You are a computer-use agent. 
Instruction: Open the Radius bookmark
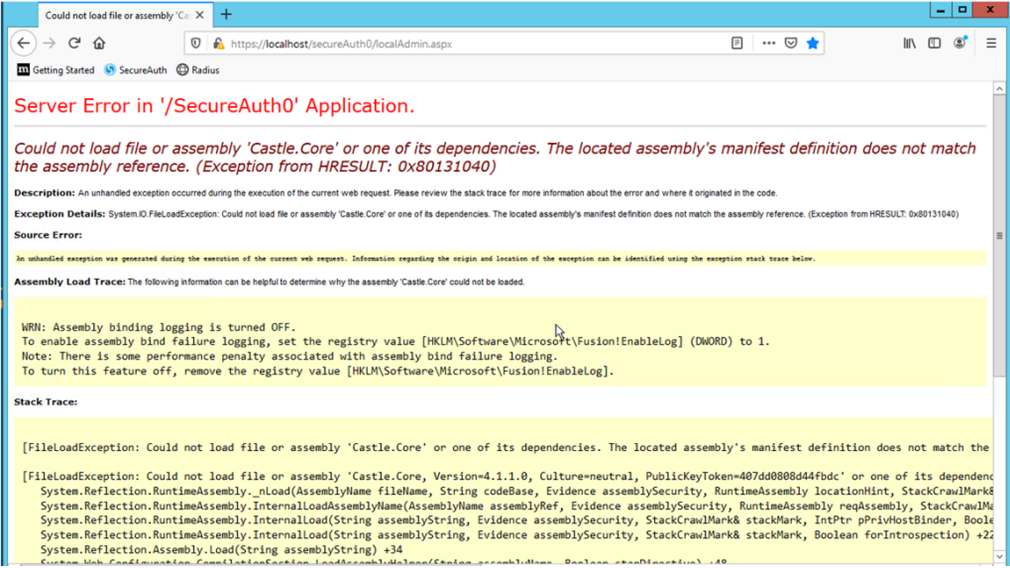[198, 70]
